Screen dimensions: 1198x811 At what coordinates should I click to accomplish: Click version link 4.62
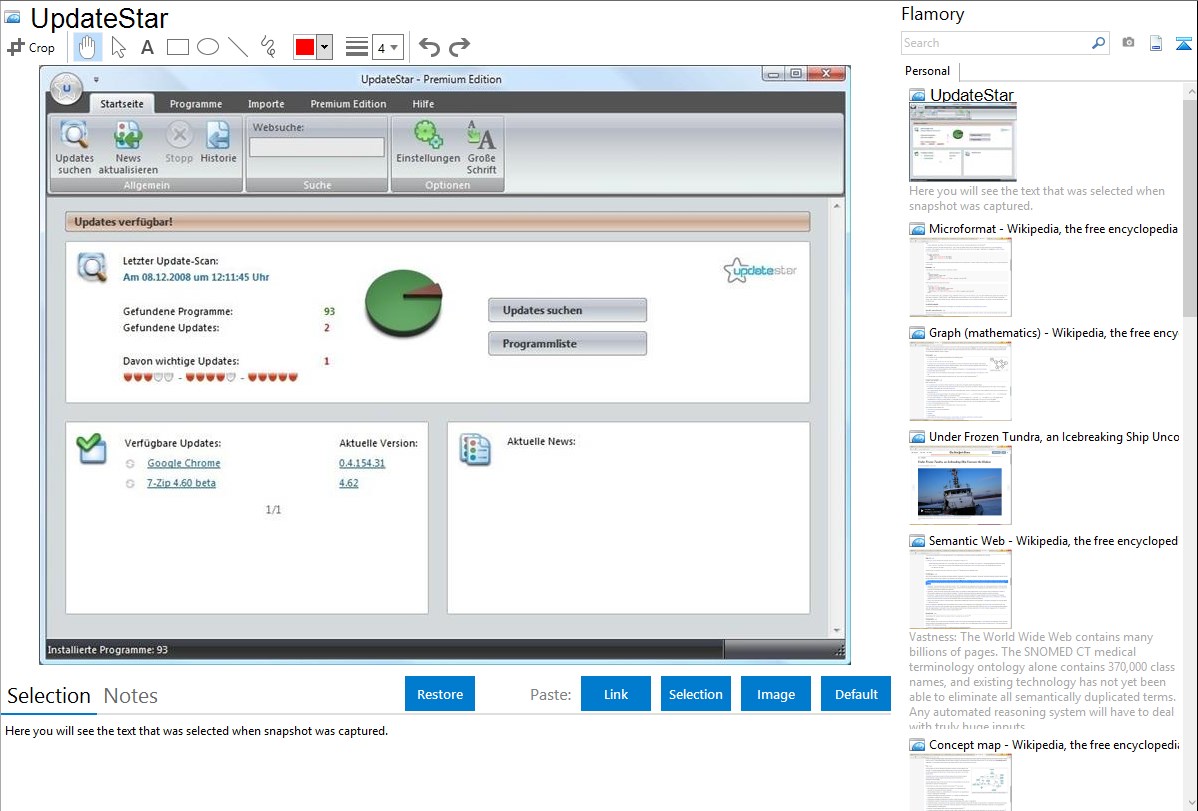(x=348, y=483)
